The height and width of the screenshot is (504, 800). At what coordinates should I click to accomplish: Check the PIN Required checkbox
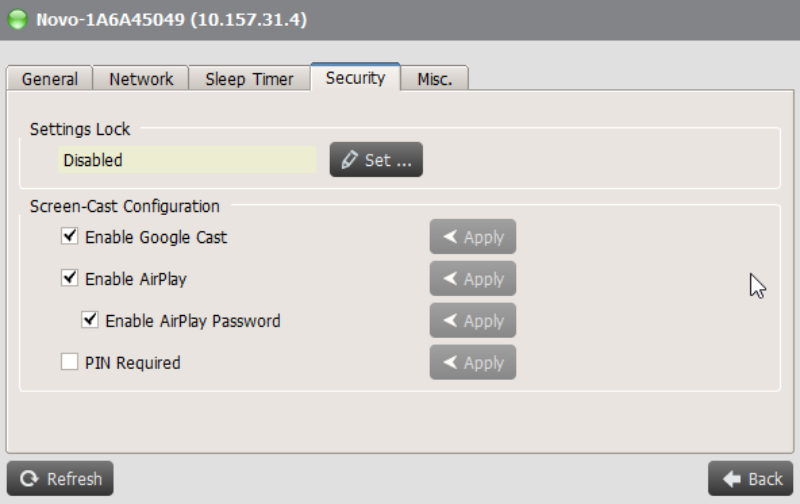69,362
